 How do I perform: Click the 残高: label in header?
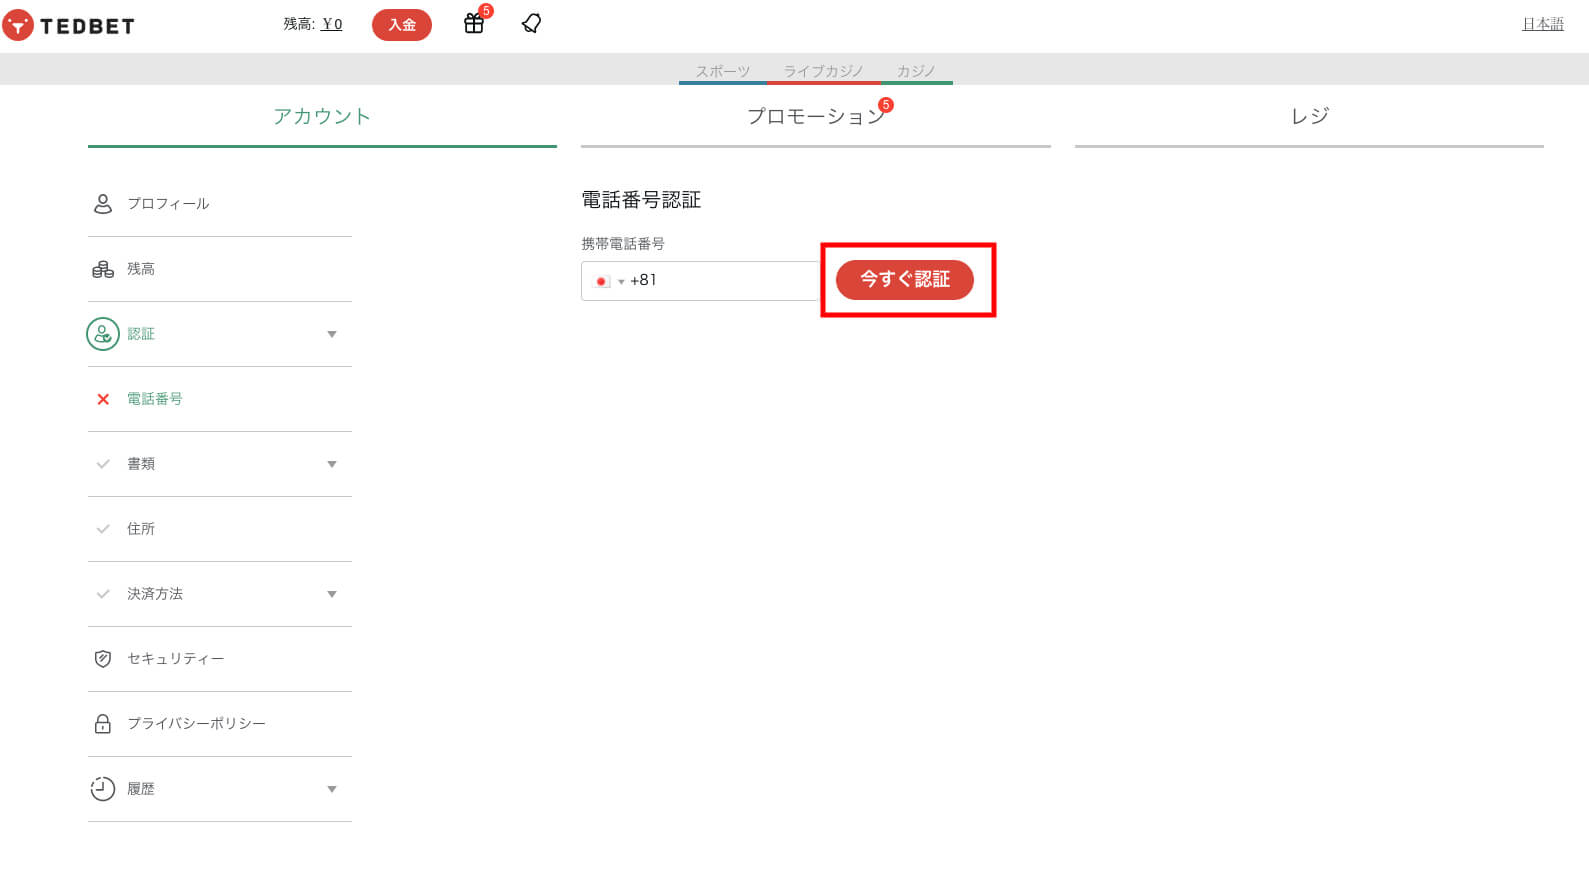coord(299,24)
